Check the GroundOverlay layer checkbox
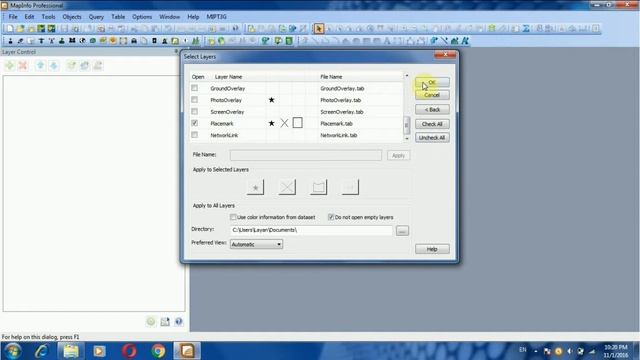Image resolution: width=640 pixels, height=360 pixels. pos(194,88)
